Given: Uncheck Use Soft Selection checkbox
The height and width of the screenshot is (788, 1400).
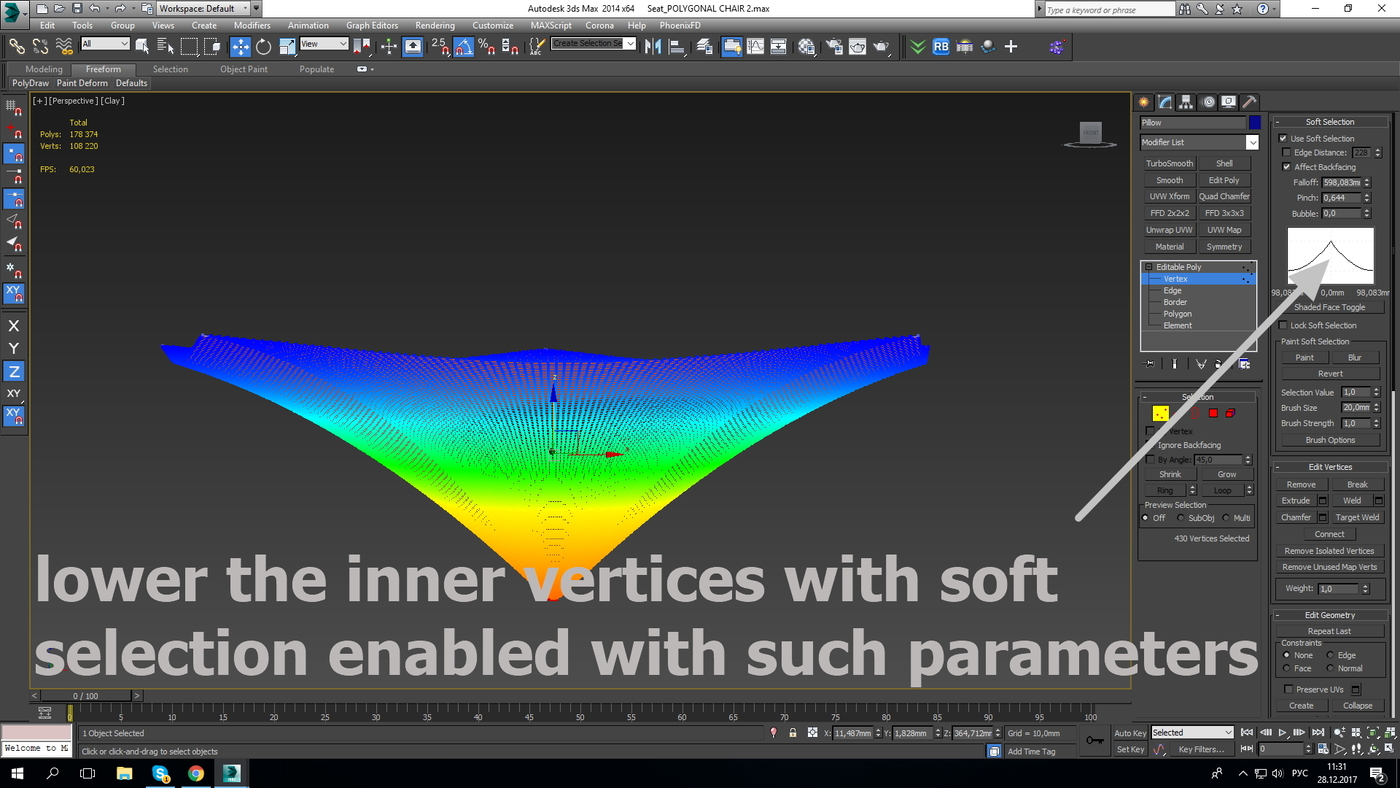Looking at the screenshot, I should (1284, 139).
